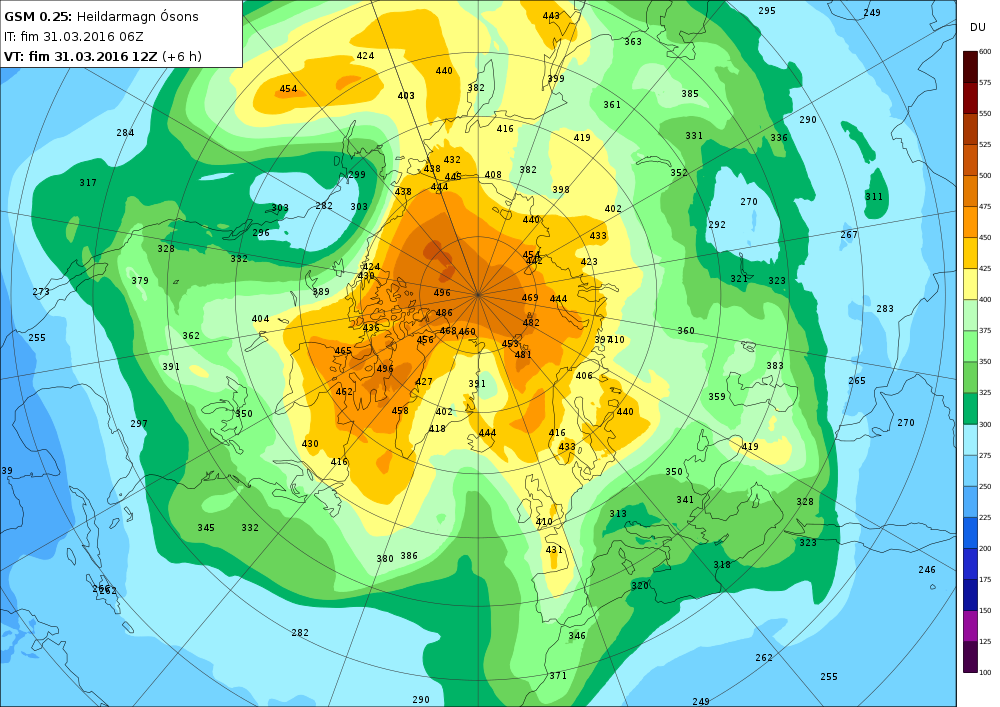This screenshot has height=707, width=1000.
Task: Click the 283 ozone value
Action: (x=885, y=308)
